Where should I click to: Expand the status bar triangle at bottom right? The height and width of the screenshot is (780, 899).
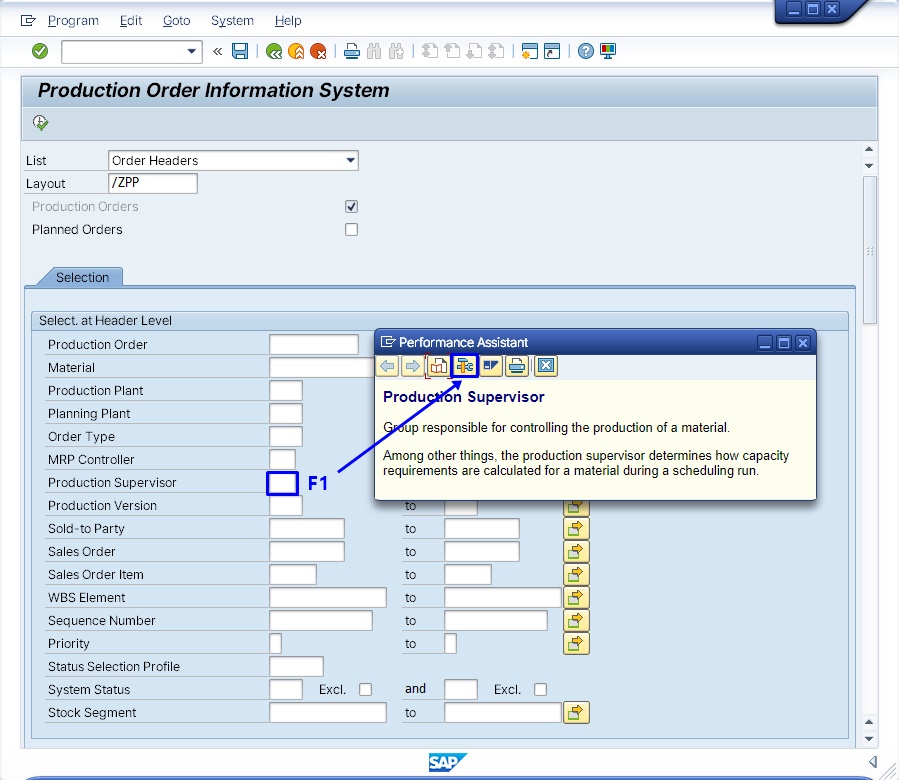pyautogui.click(x=873, y=762)
